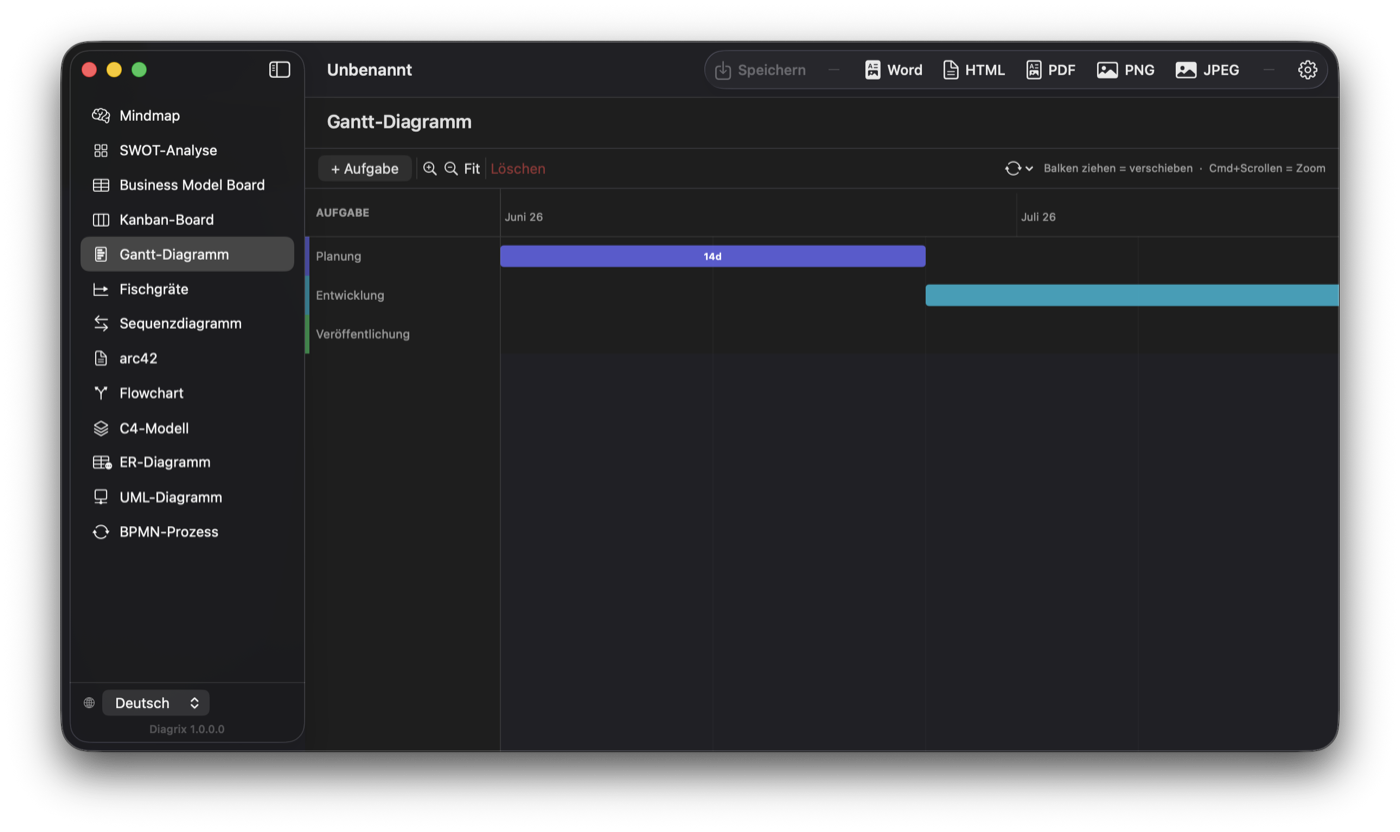Click the Speichern save button
1400x832 pixels.
coord(760,70)
